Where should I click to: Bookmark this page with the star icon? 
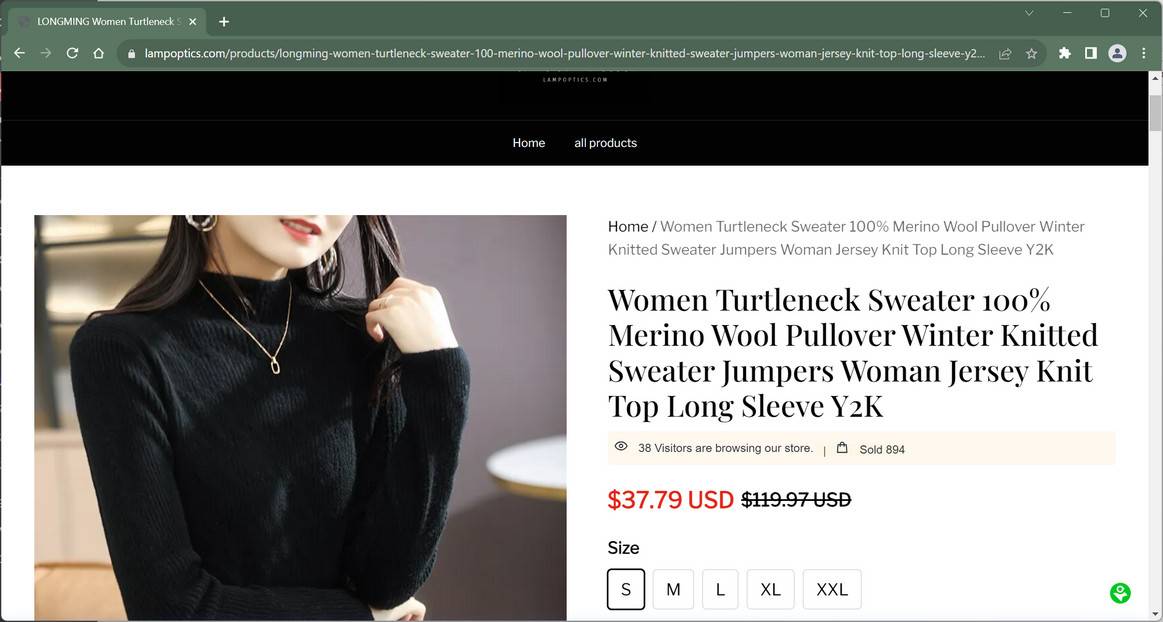pyautogui.click(x=1031, y=53)
